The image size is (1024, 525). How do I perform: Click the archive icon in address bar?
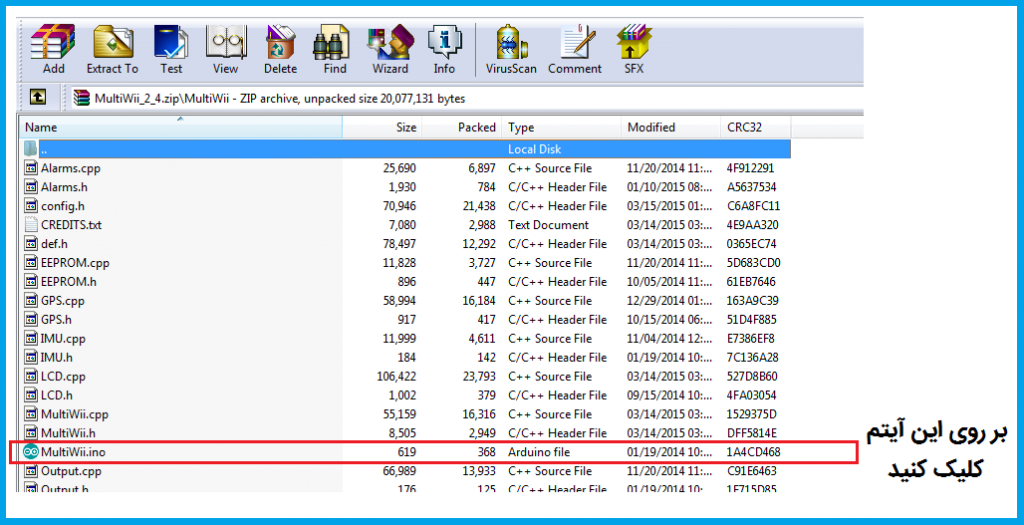[x=82, y=99]
